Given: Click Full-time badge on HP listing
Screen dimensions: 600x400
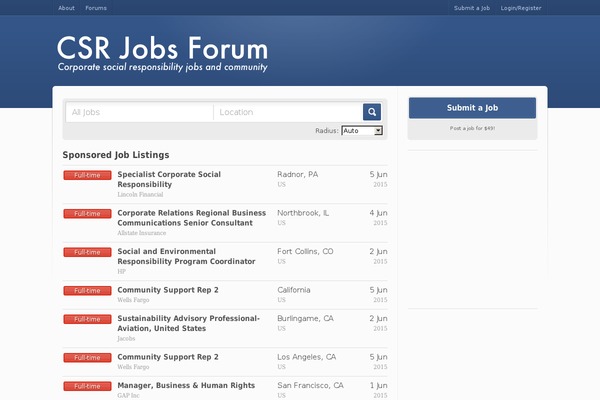Looking at the screenshot, I should point(87,252).
